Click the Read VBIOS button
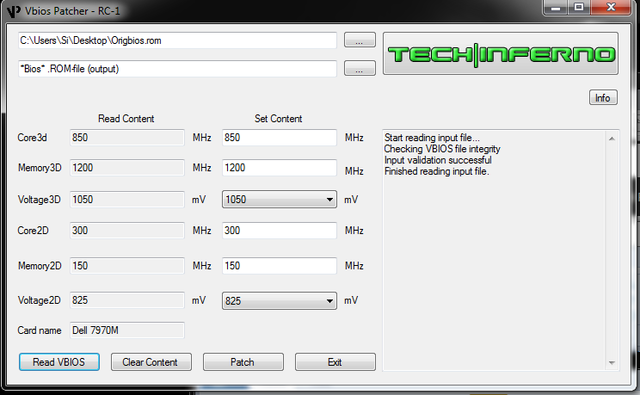The width and height of the screenshot is (640, 395). coord(59,362)
